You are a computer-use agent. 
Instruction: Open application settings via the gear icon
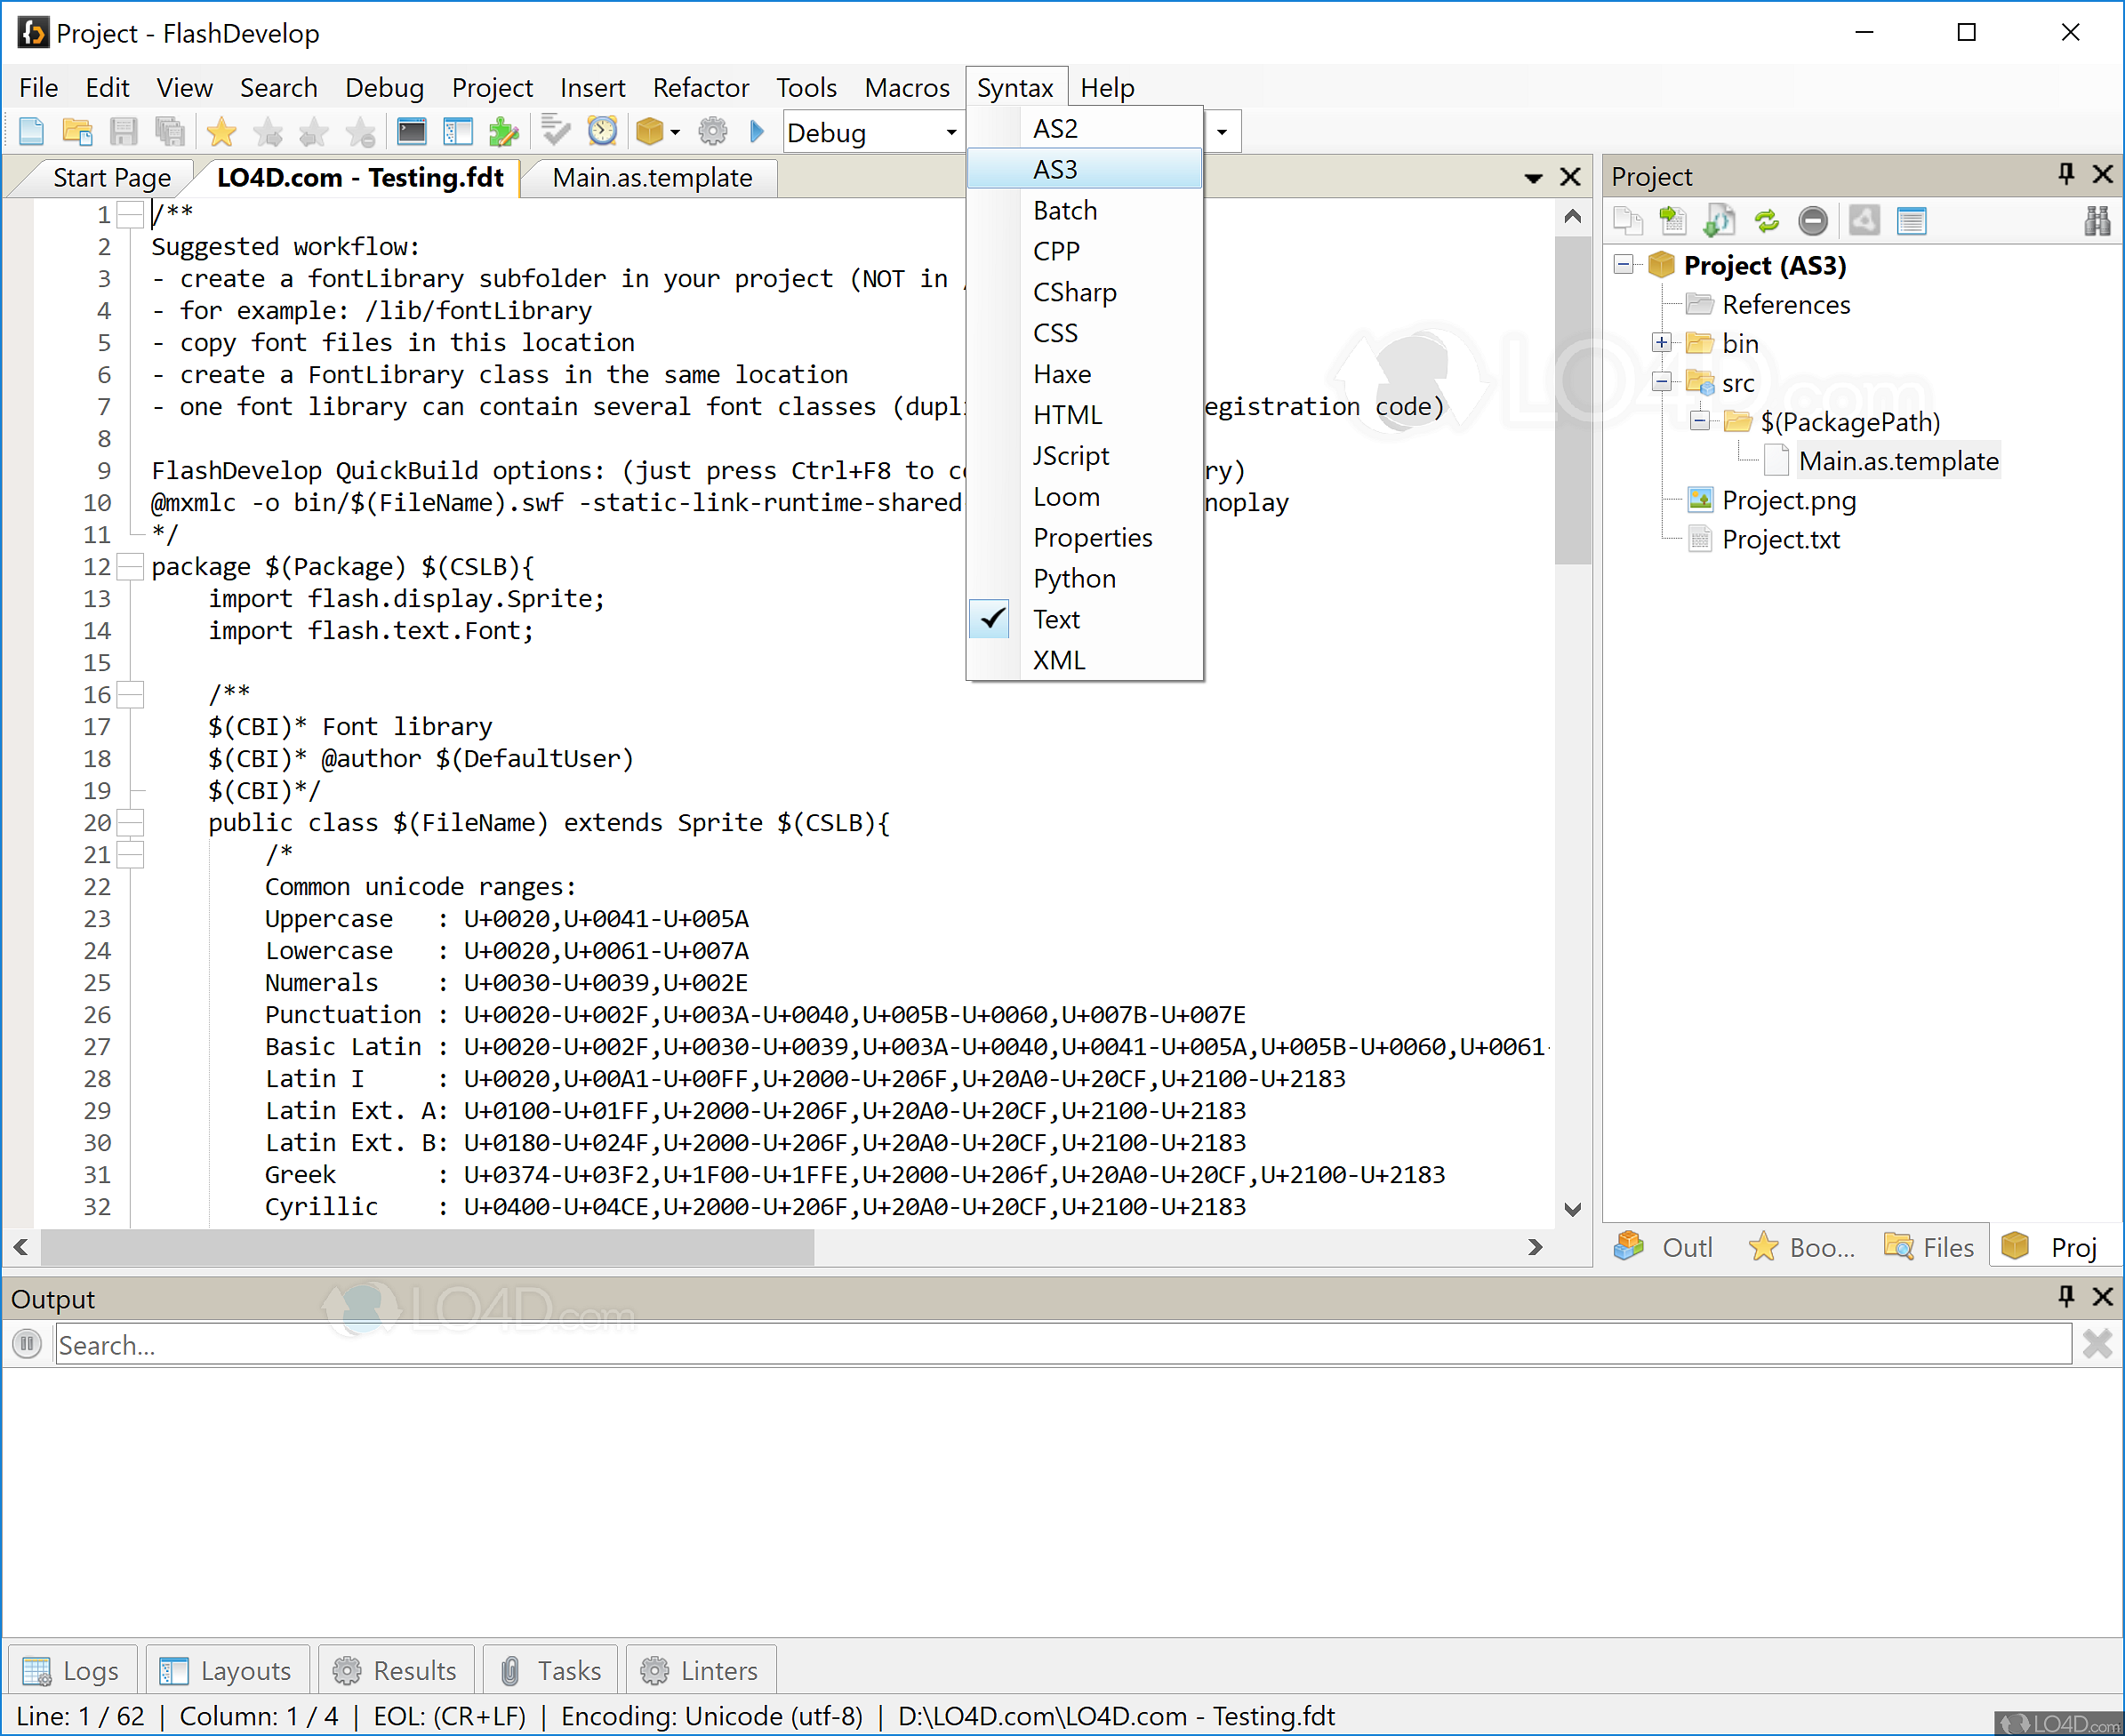(x=712, y=130)
